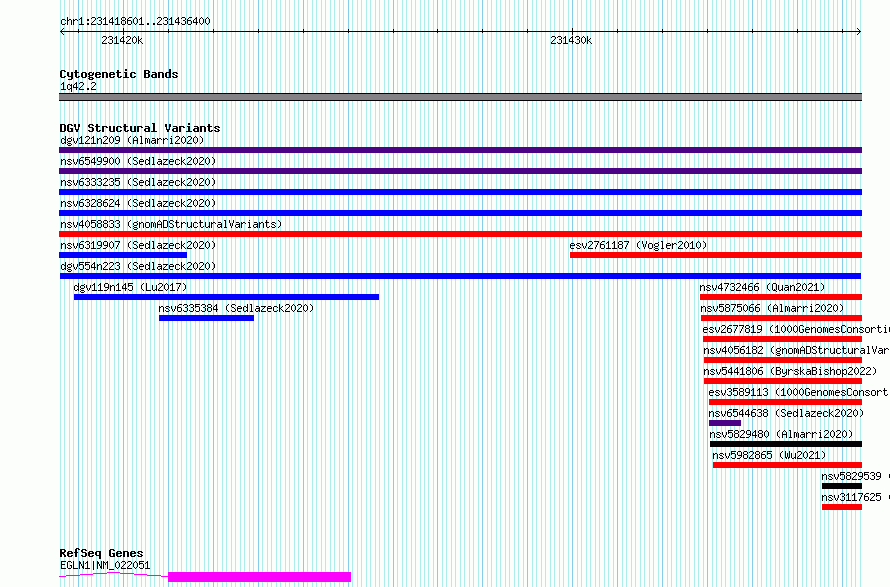Click the nsv6328624 (Sedlazeck2020) variant label
890x587 pixels.
coord(138,203)
